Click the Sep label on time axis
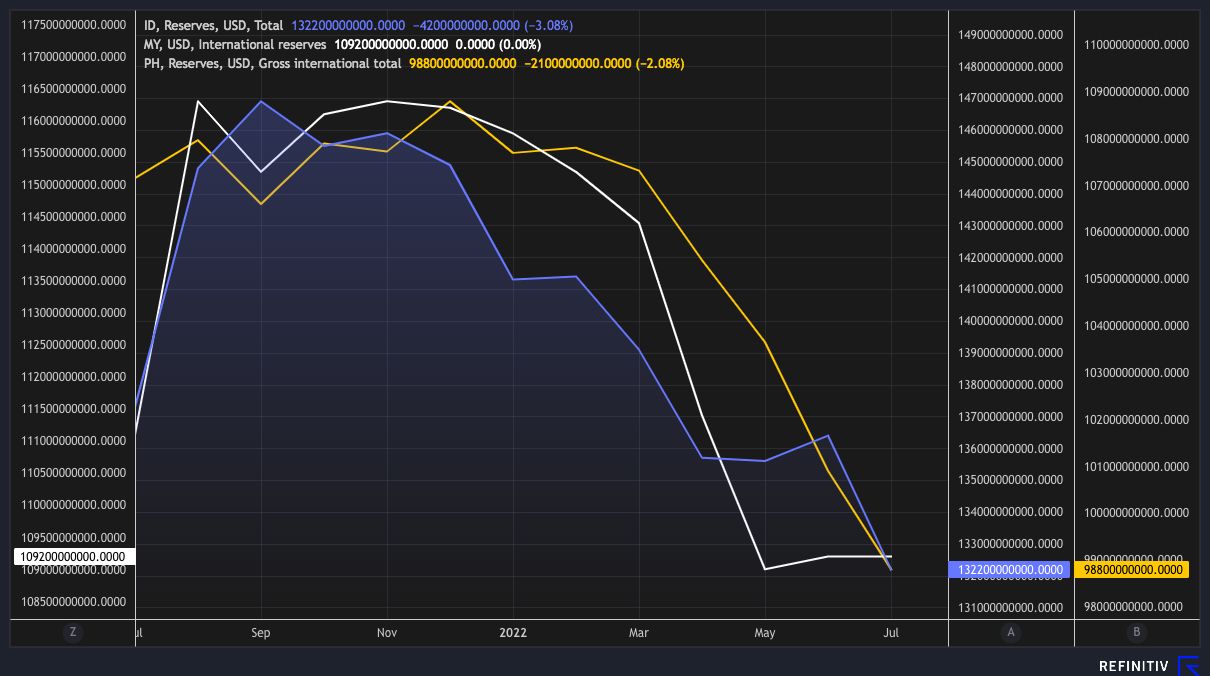The width and height of the screenshot is (1210, 676). click(x=261, y=632)
